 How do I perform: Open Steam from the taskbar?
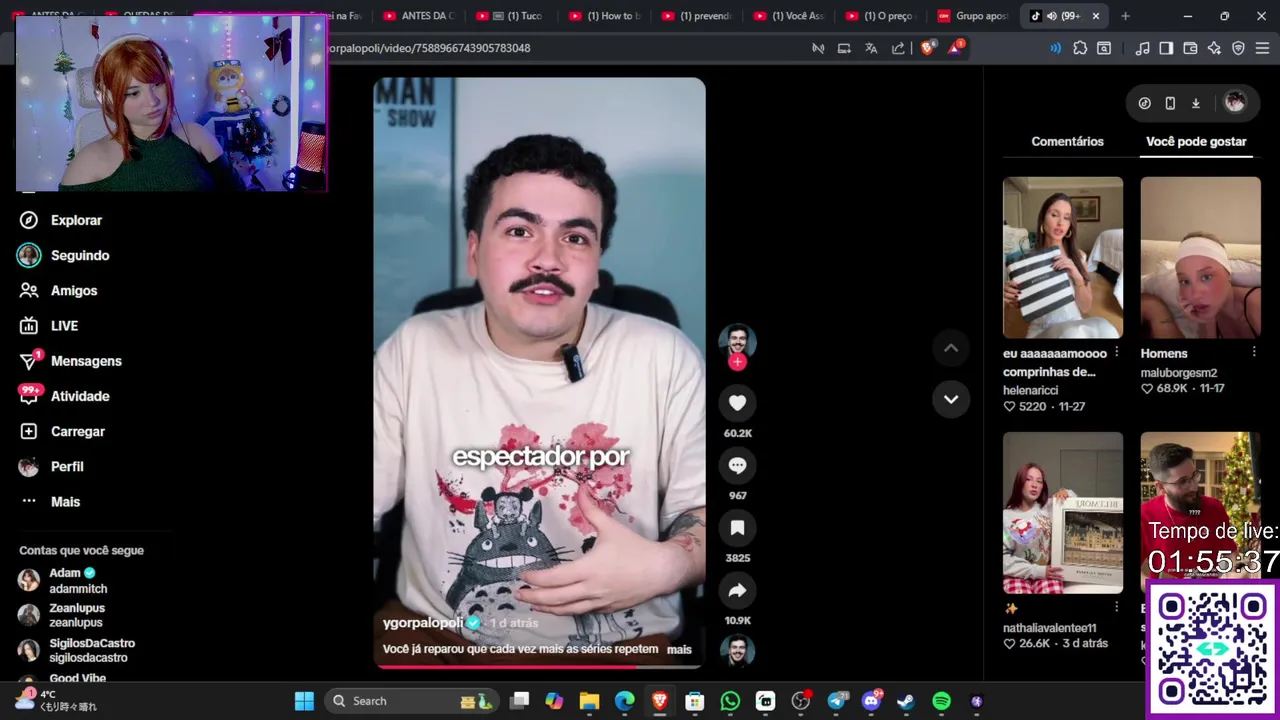pos(906,701)
